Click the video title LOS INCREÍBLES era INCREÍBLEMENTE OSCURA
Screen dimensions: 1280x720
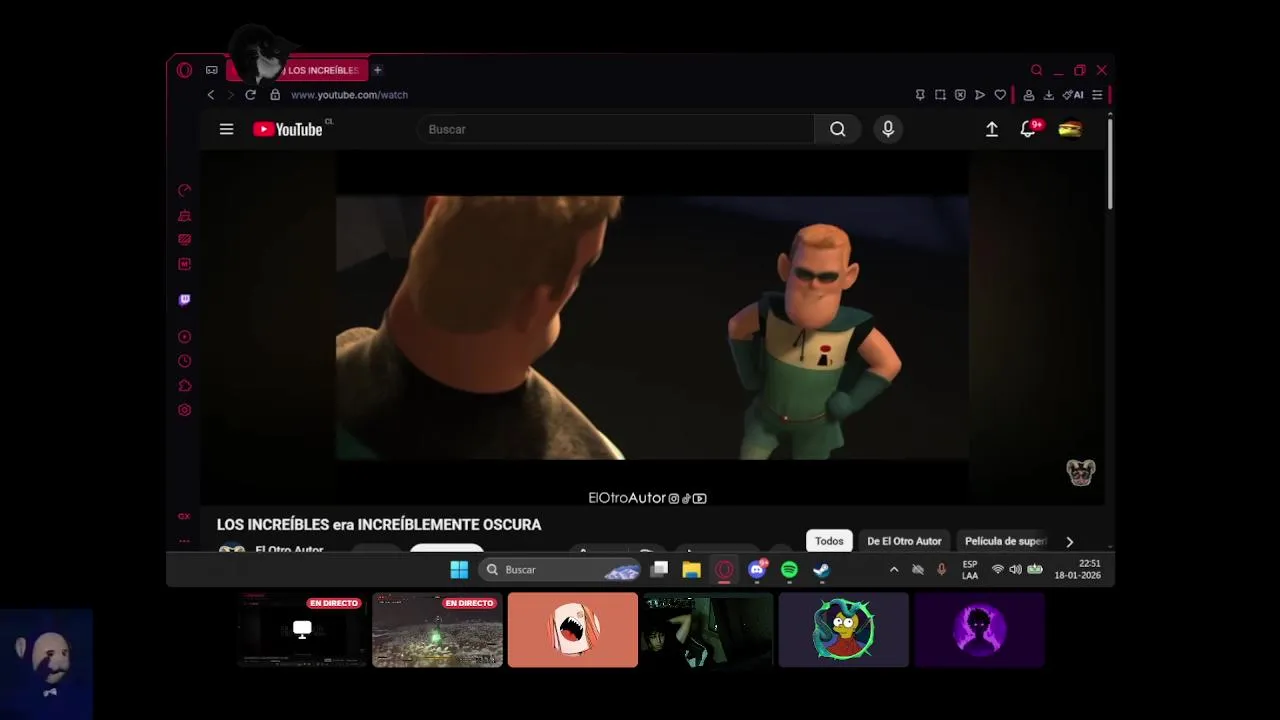tap(379, 524)
